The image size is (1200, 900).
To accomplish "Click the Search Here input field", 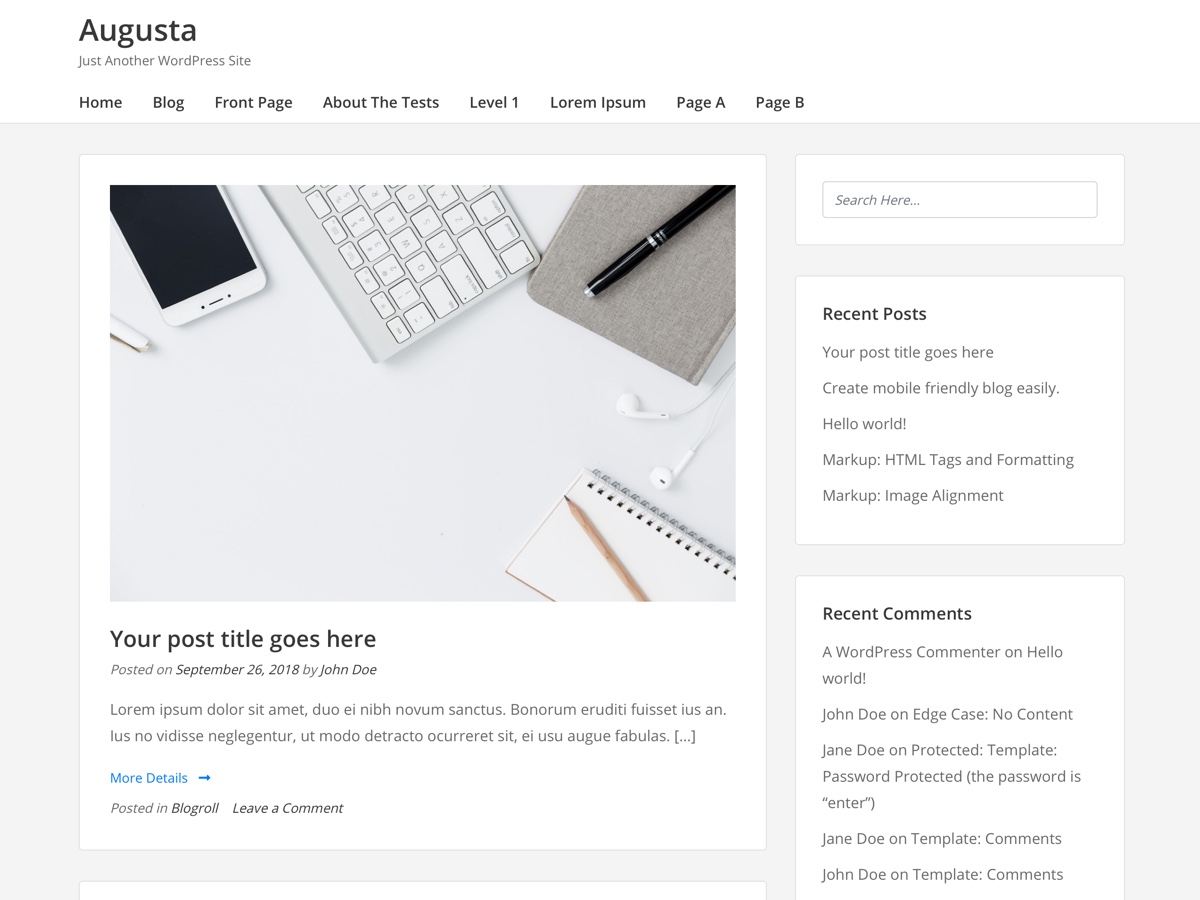I will (959, 199).
